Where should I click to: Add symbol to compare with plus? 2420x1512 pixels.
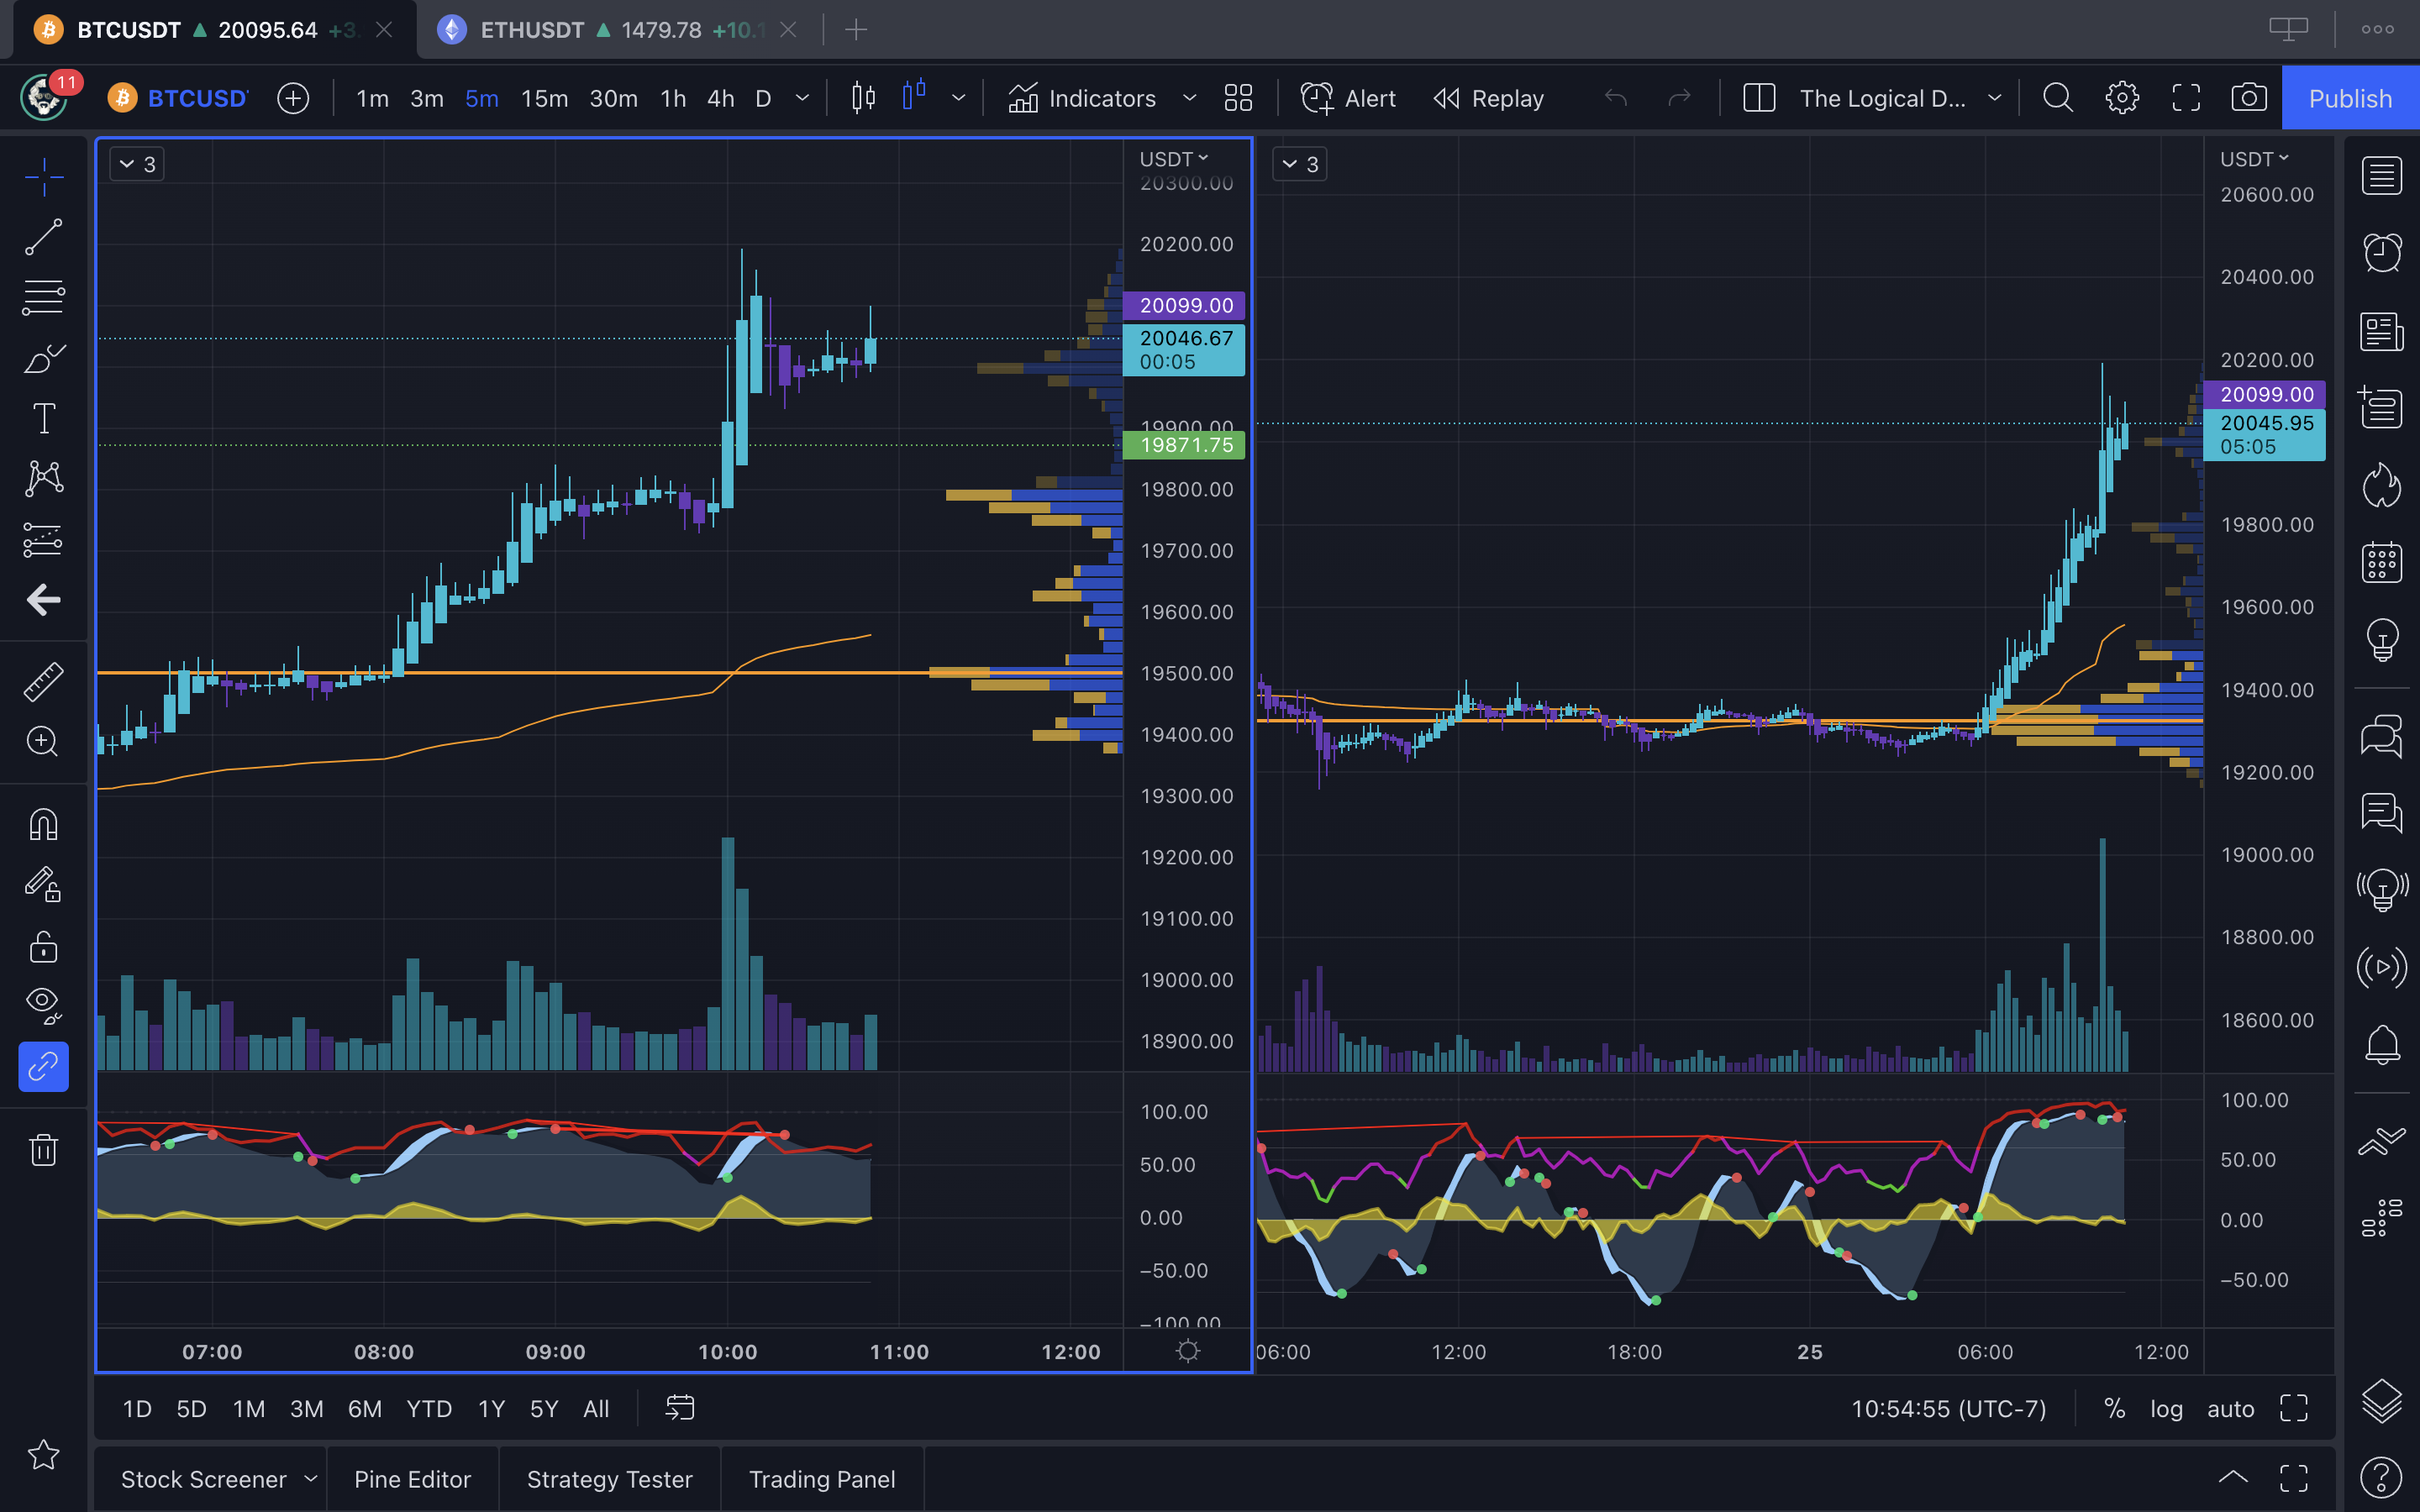[x=293, y=98]
